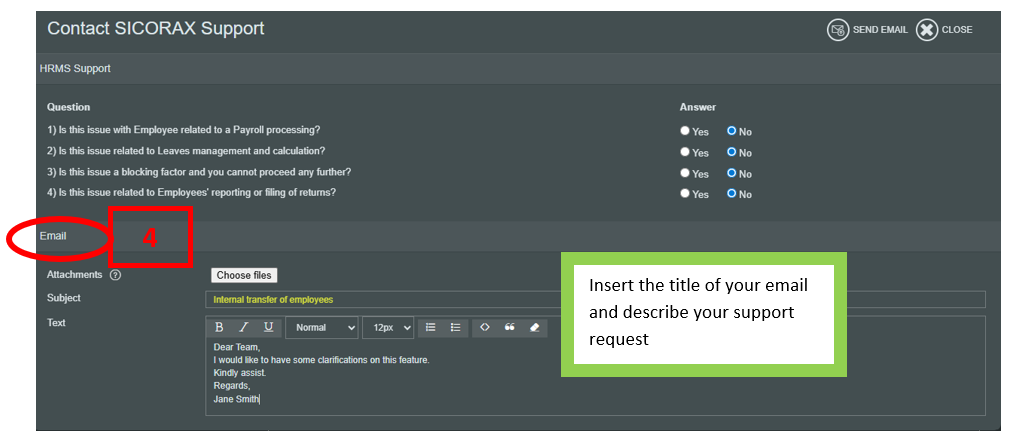This screenshot has width=1015, height=447.
Task: Insert an ordered list in editor
Action: point(430,327)
